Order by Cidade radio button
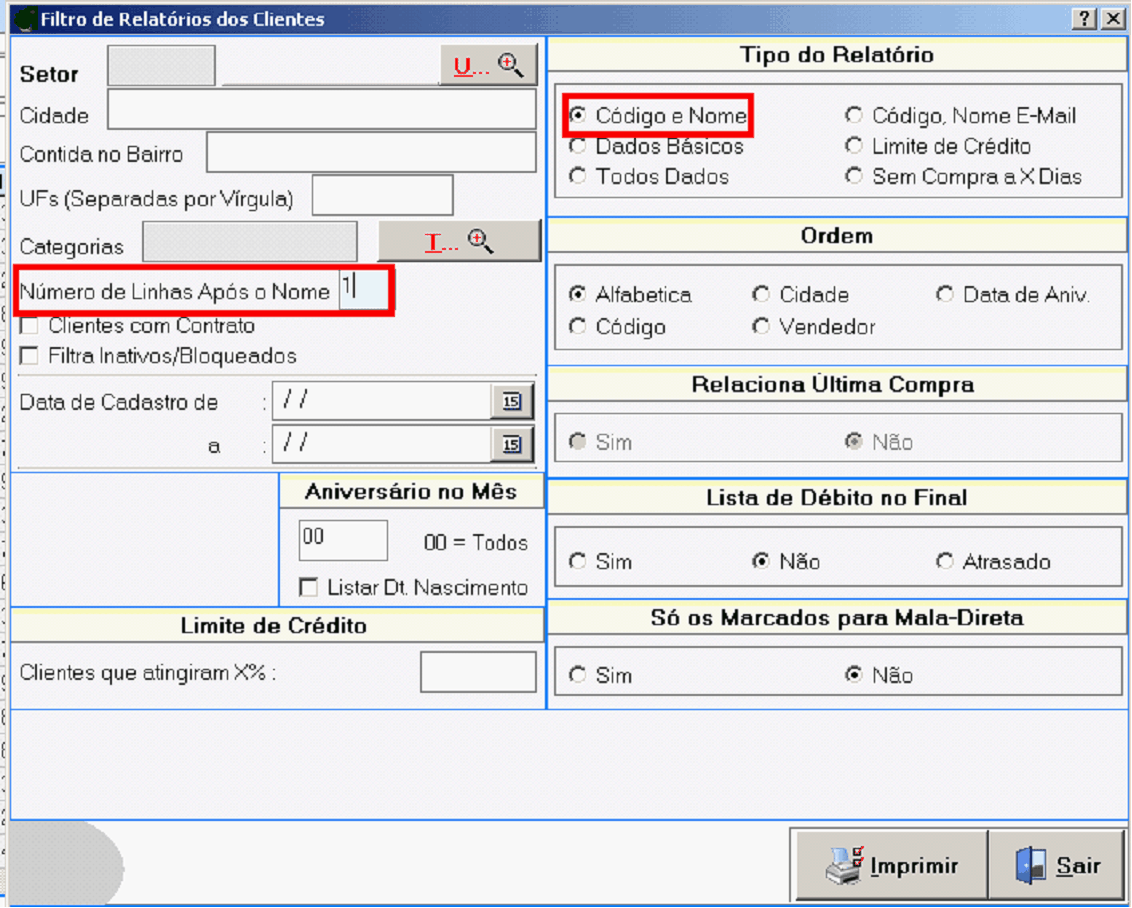Viewport: 1132px width, 908px height. (x=762, y=295)
